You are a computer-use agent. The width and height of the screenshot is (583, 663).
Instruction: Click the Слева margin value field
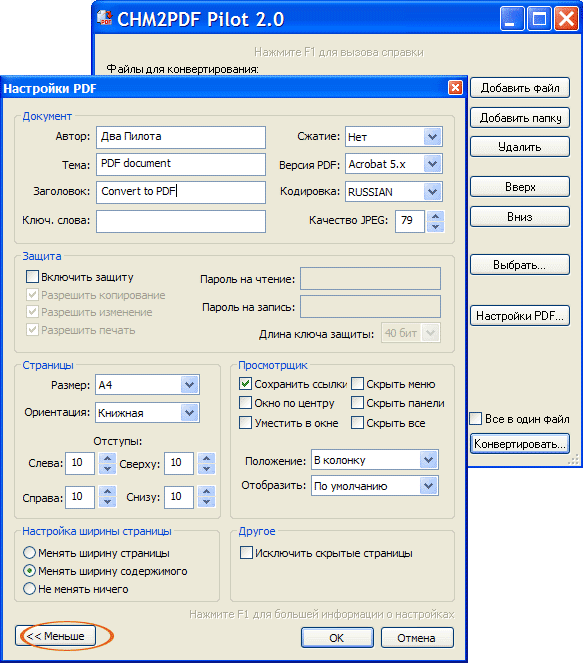point(80,463)
